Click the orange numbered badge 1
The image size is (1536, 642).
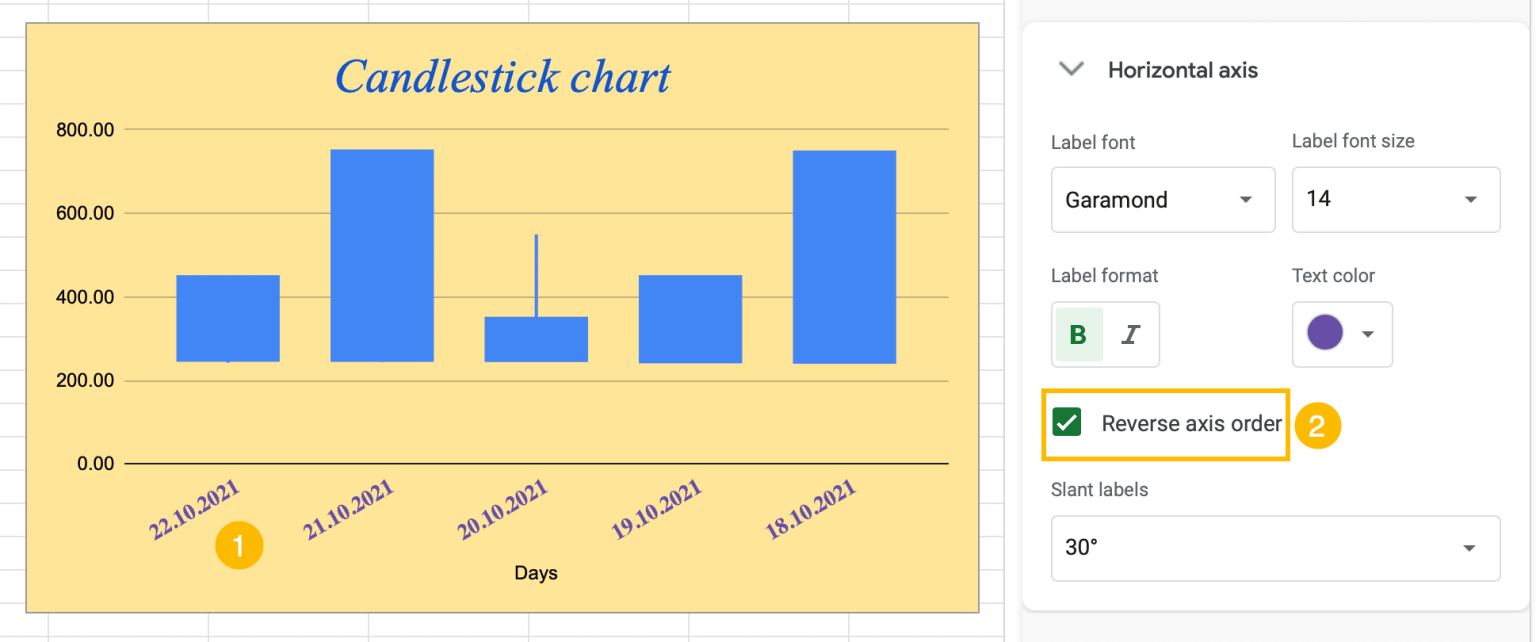(239, 545)
